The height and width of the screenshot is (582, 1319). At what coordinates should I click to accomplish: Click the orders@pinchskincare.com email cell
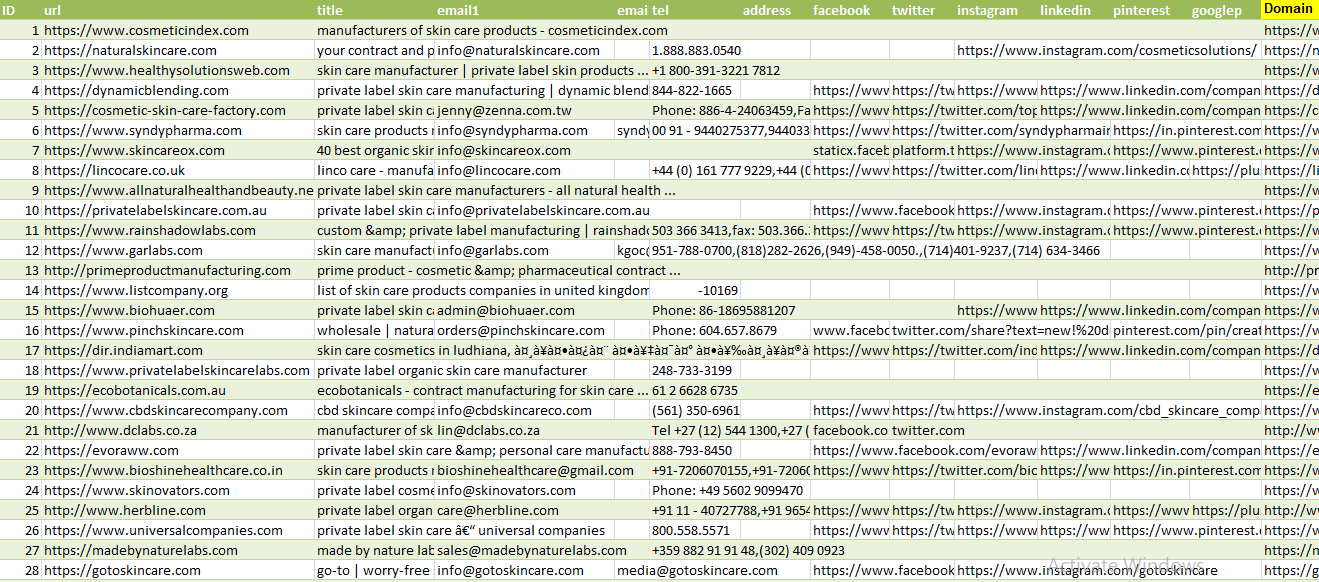pyautogui.click(x=525, y=330)
